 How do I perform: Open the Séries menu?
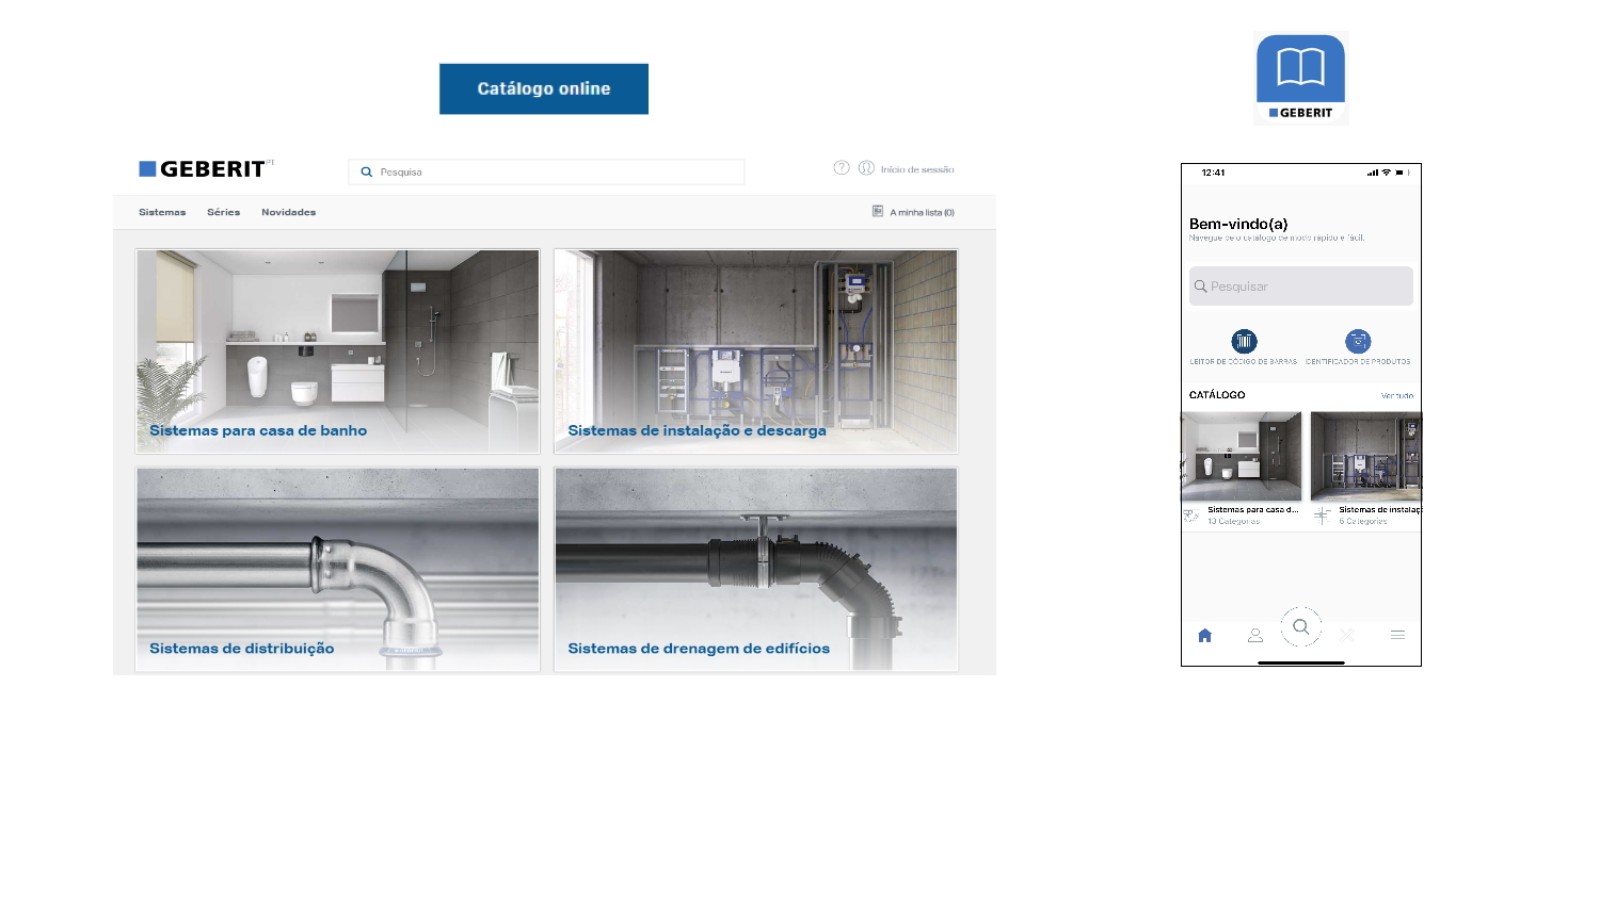(x=223, y=212)
